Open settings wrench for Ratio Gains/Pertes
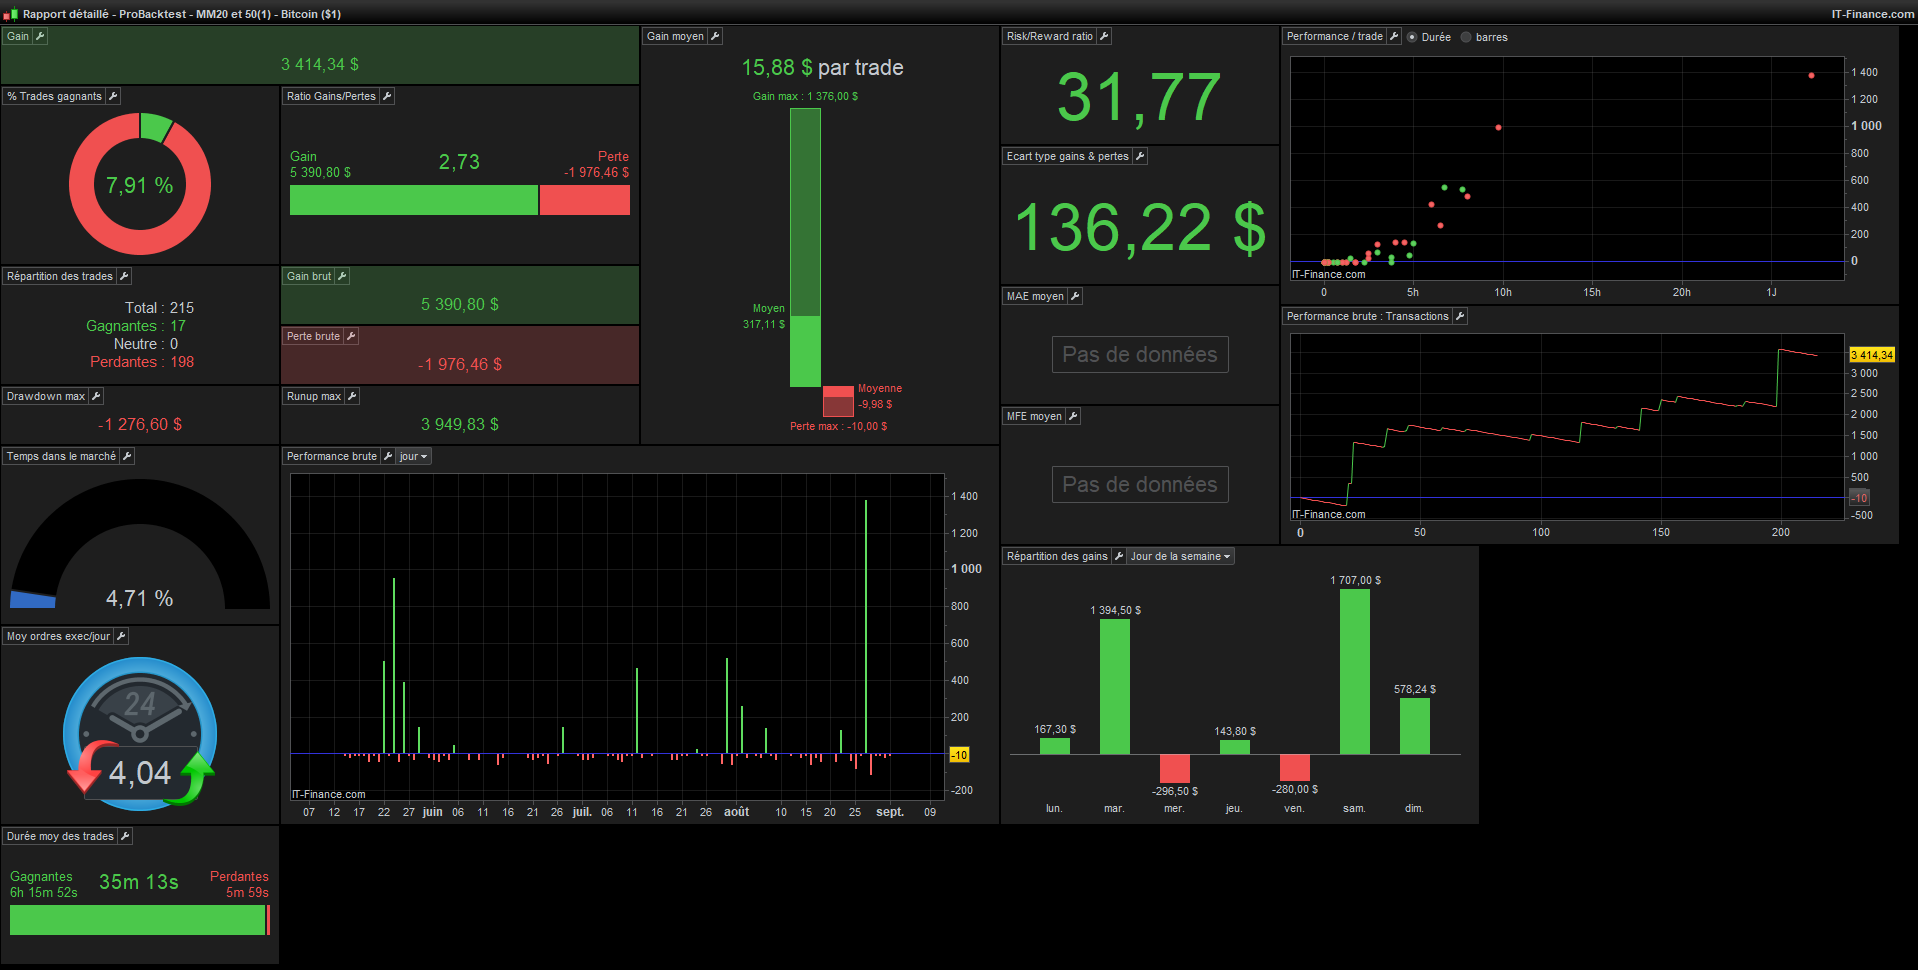The height and width of the screenshot is (970, 1918). coord(387,96)
